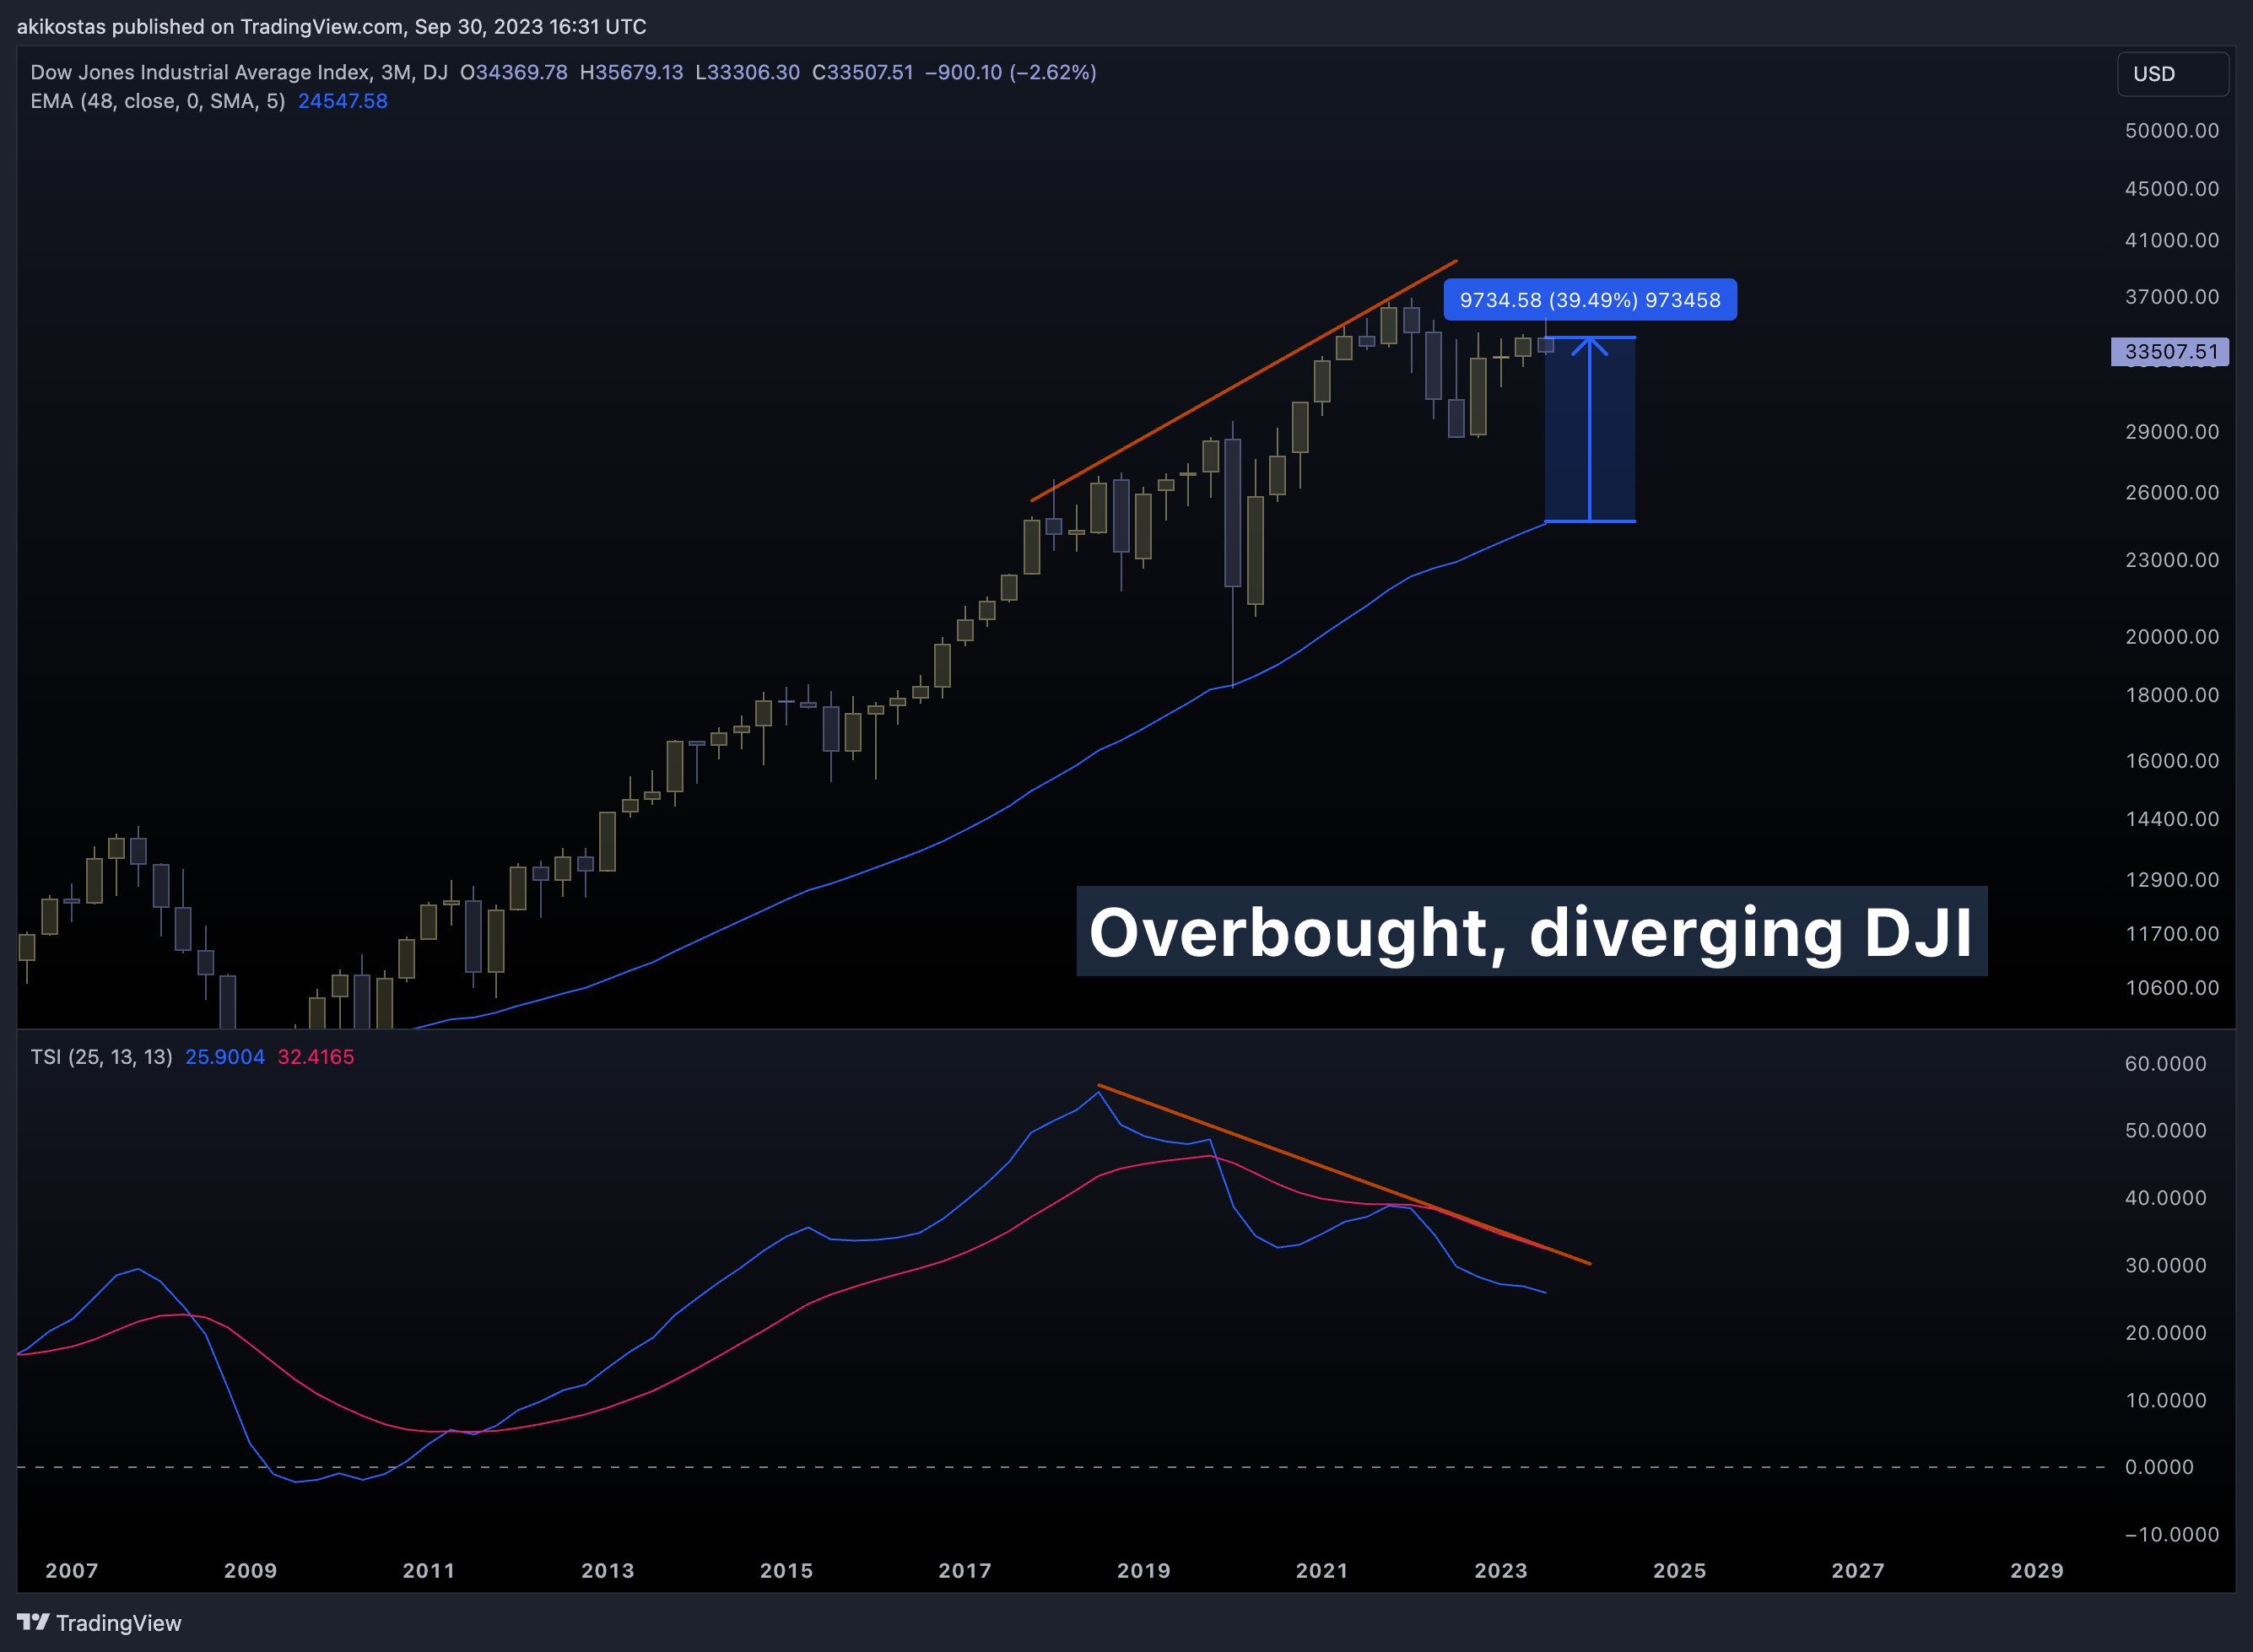Image resolution: width=2253 pixels, height=1652 pixels.
Task: Click the 10.0000 TSI axis label
Action: point(2165,1401)
